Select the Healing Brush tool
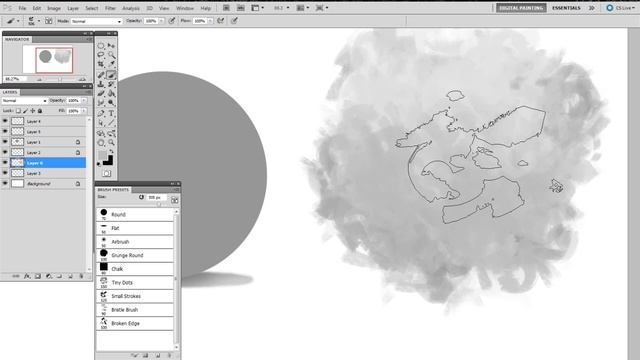Viewport: 640px width, 360px height. click(101, 75)
